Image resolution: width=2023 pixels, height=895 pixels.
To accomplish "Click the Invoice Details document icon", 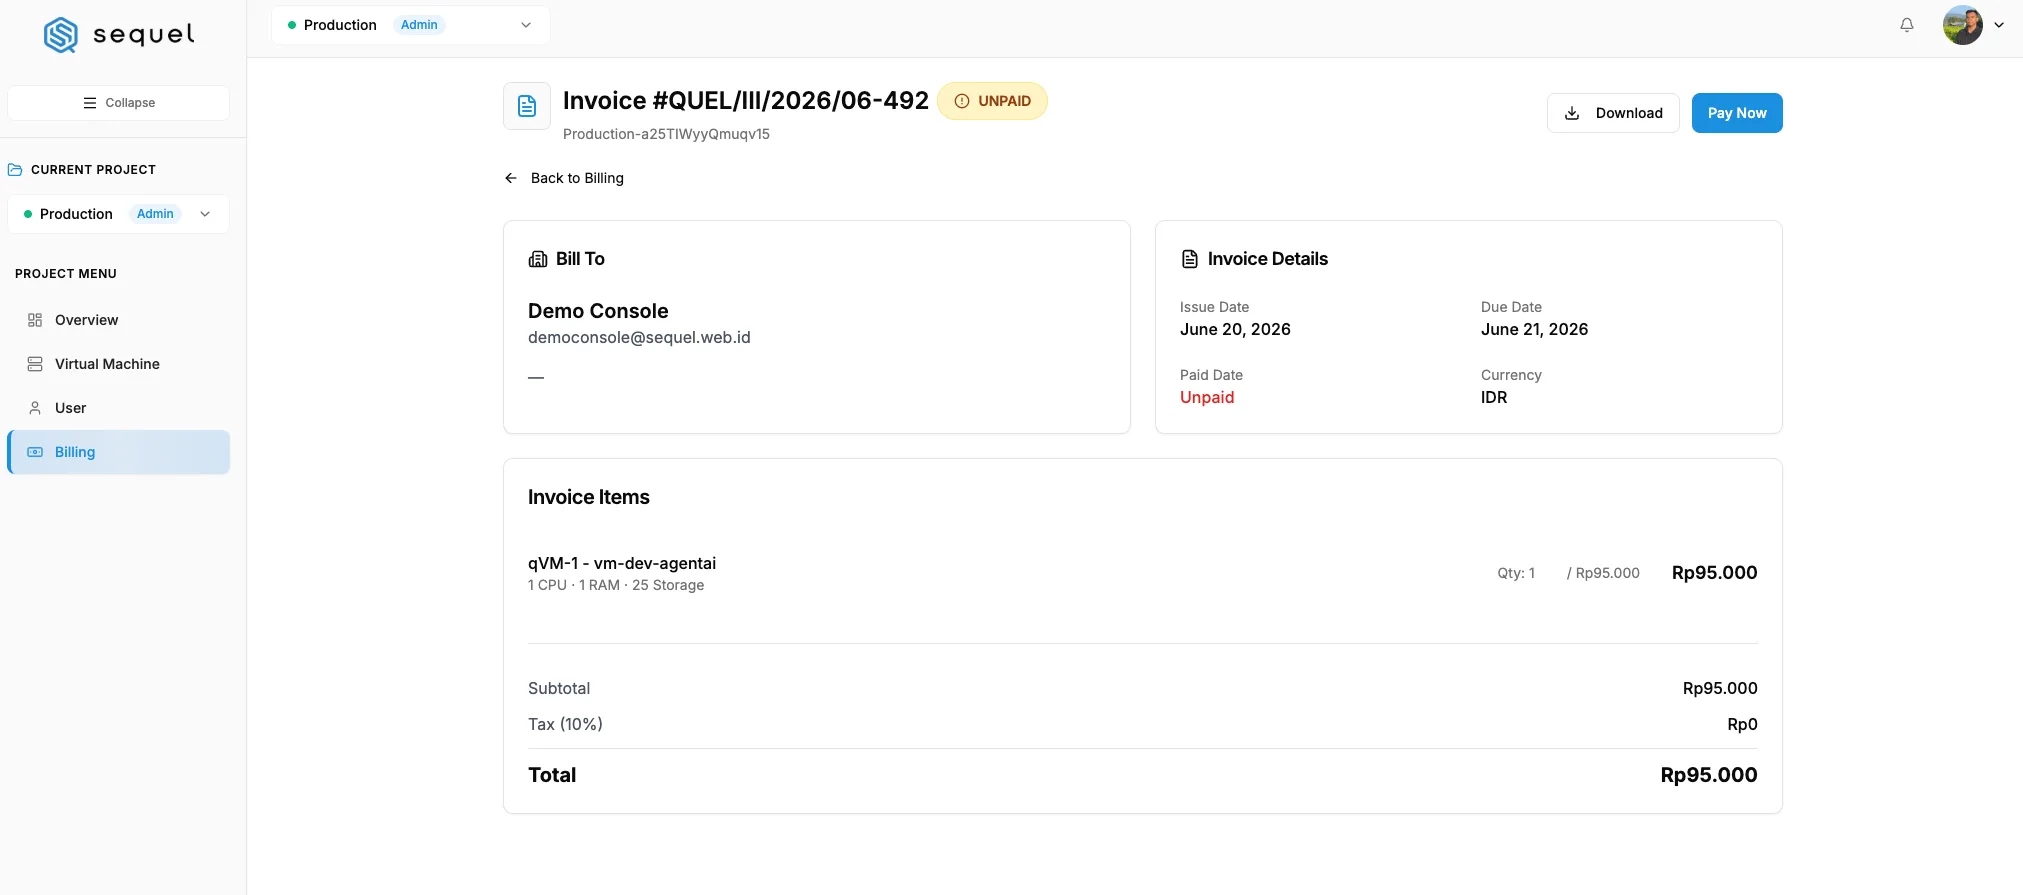I will coord(1190,259).
